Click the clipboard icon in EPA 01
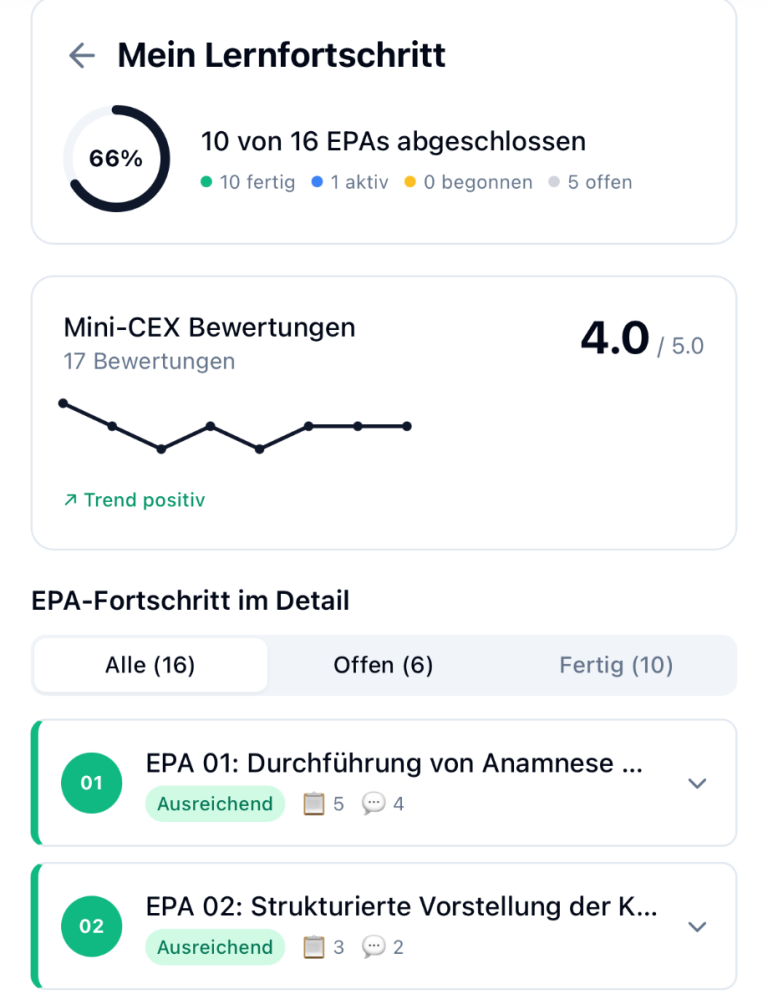The width and height of the screenshot is (768, 994). [314, 804]
